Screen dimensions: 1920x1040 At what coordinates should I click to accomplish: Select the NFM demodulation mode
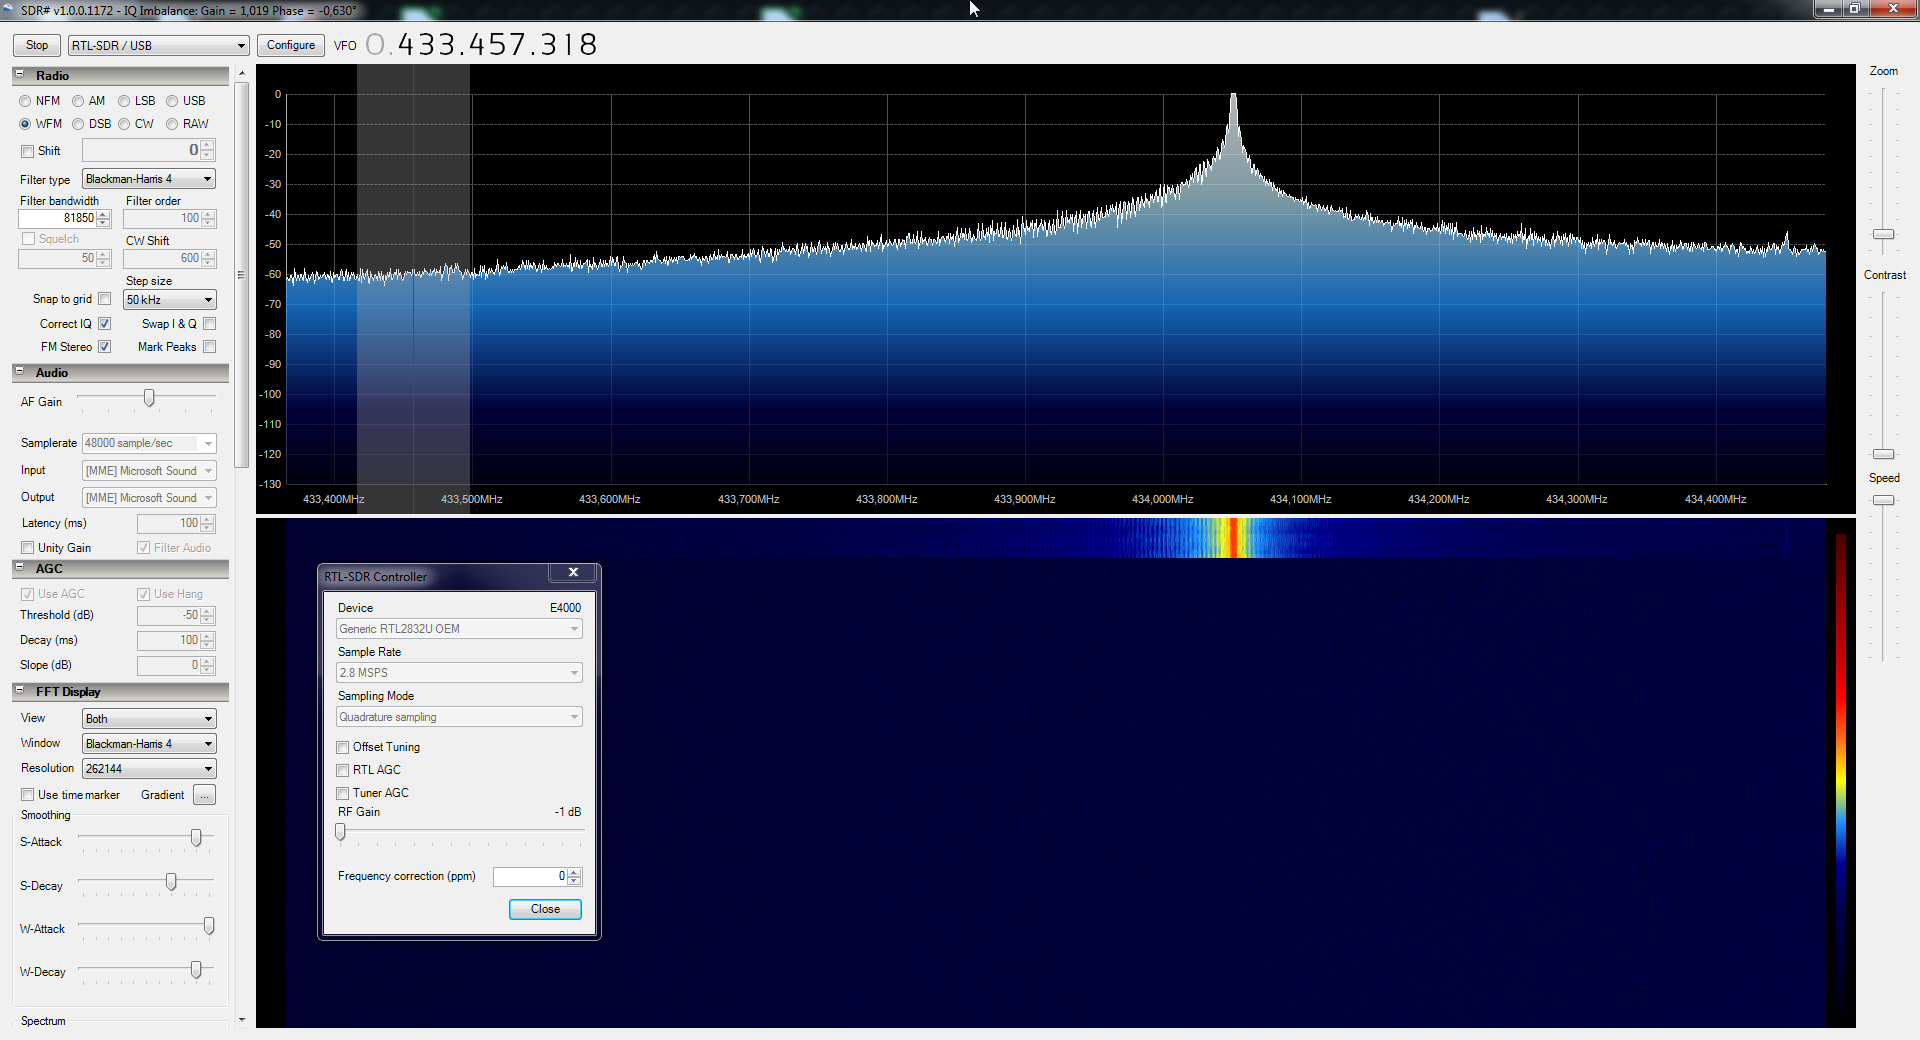(26, 101)
